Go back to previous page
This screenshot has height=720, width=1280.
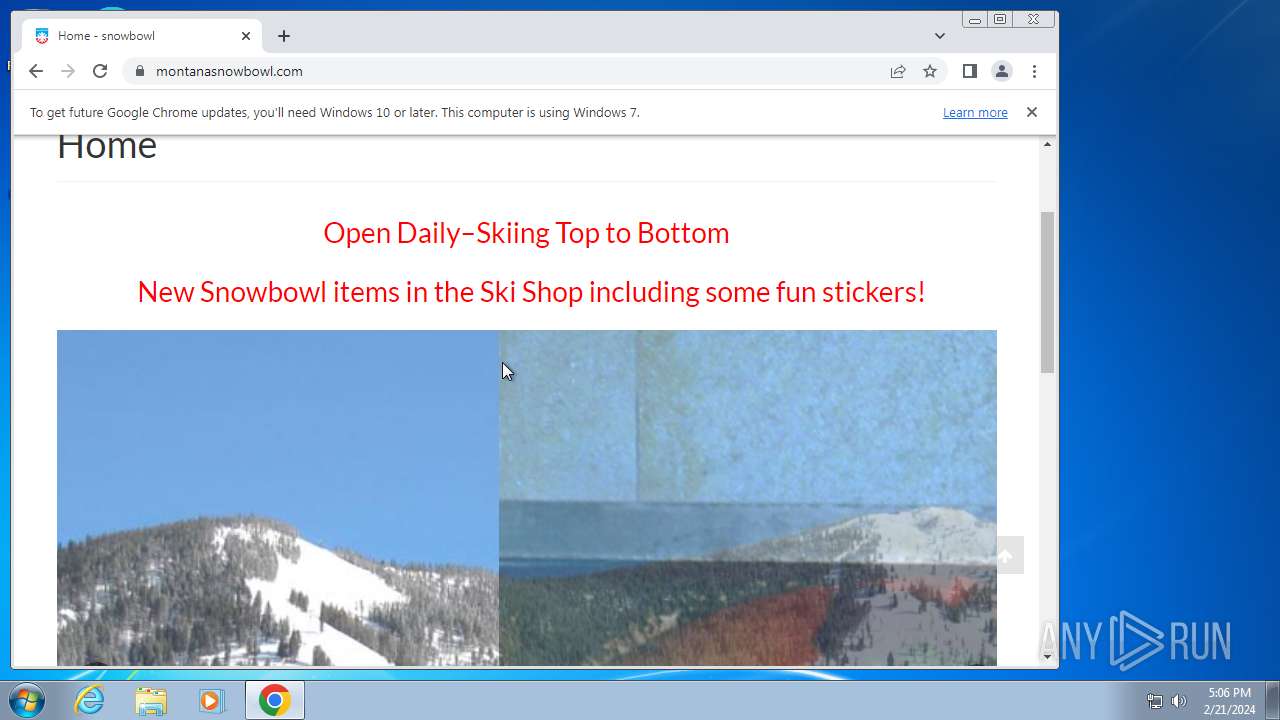click(36, 71)
